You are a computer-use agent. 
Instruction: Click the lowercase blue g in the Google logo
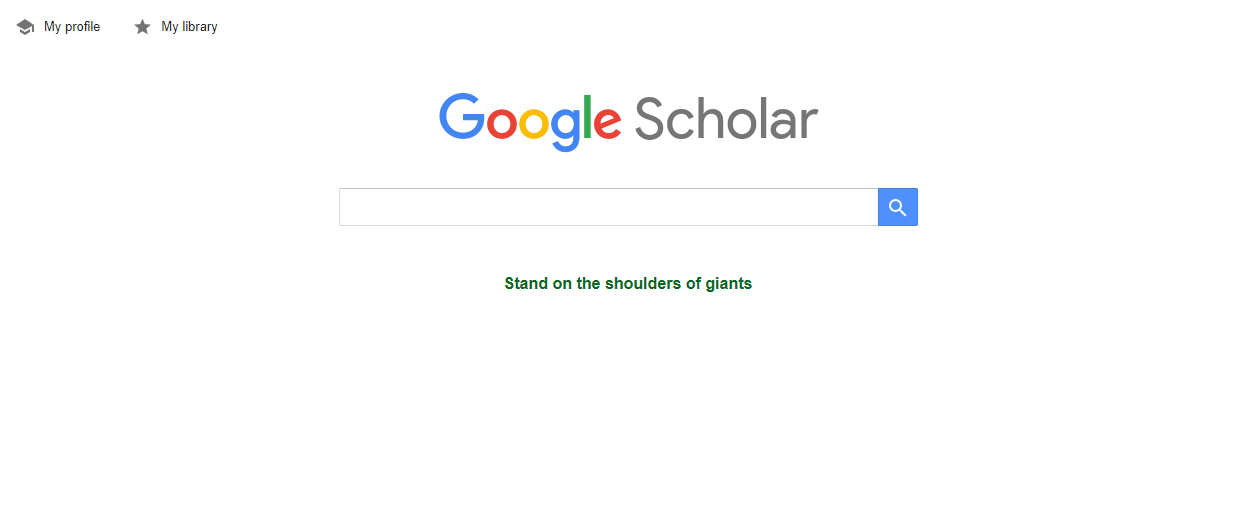[565, 128]
